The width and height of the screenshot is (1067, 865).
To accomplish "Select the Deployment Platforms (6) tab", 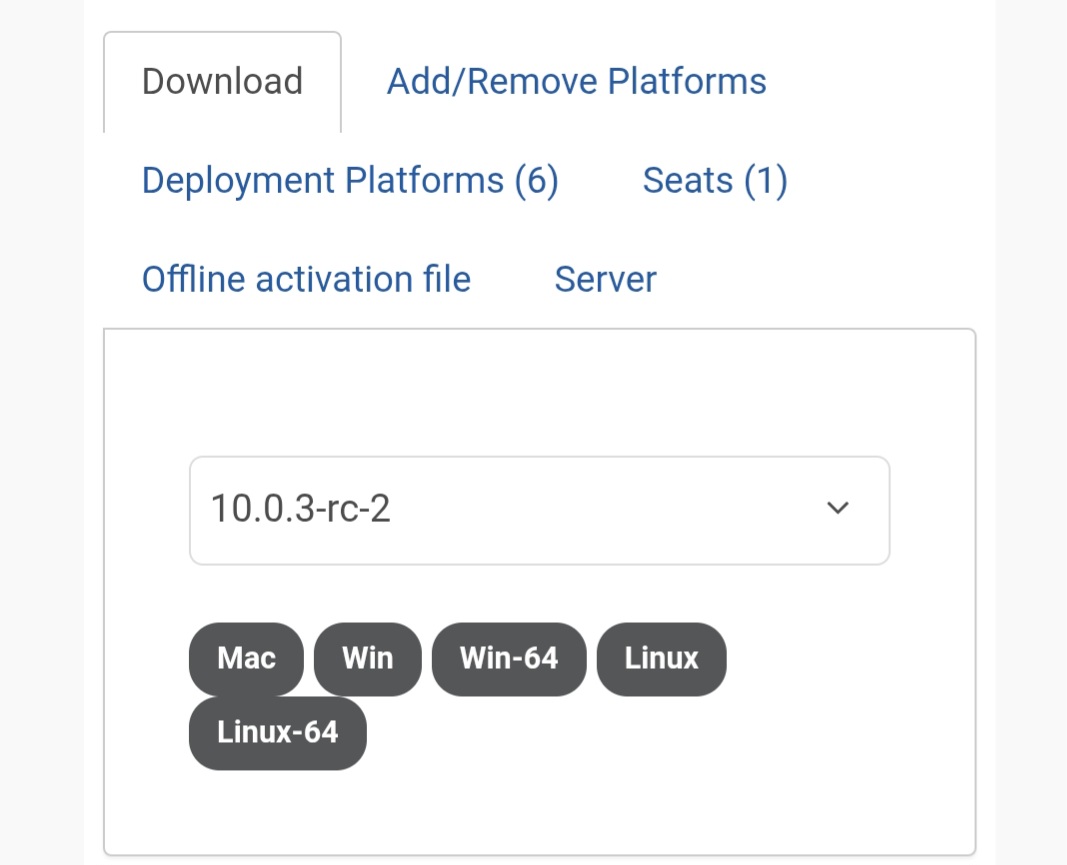I will (350, 180).
